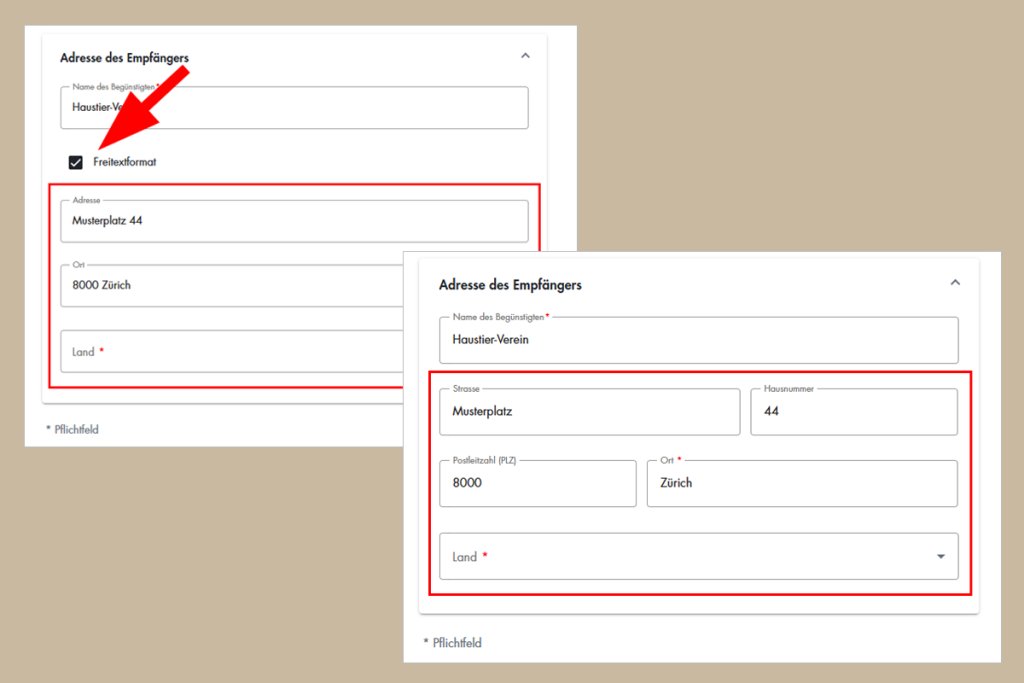Click the Pflichtfeld note under the structured form
Image resolution: width=1024 pixels, height=683 pixels.
pos(452,643)
